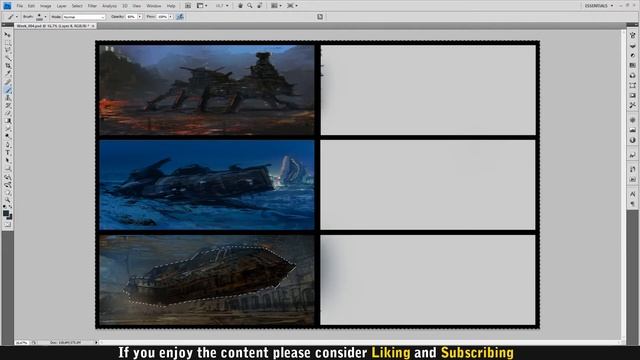The image size is (640, 360).
Task: Open the status bar document info arrow
Action: 96,342
